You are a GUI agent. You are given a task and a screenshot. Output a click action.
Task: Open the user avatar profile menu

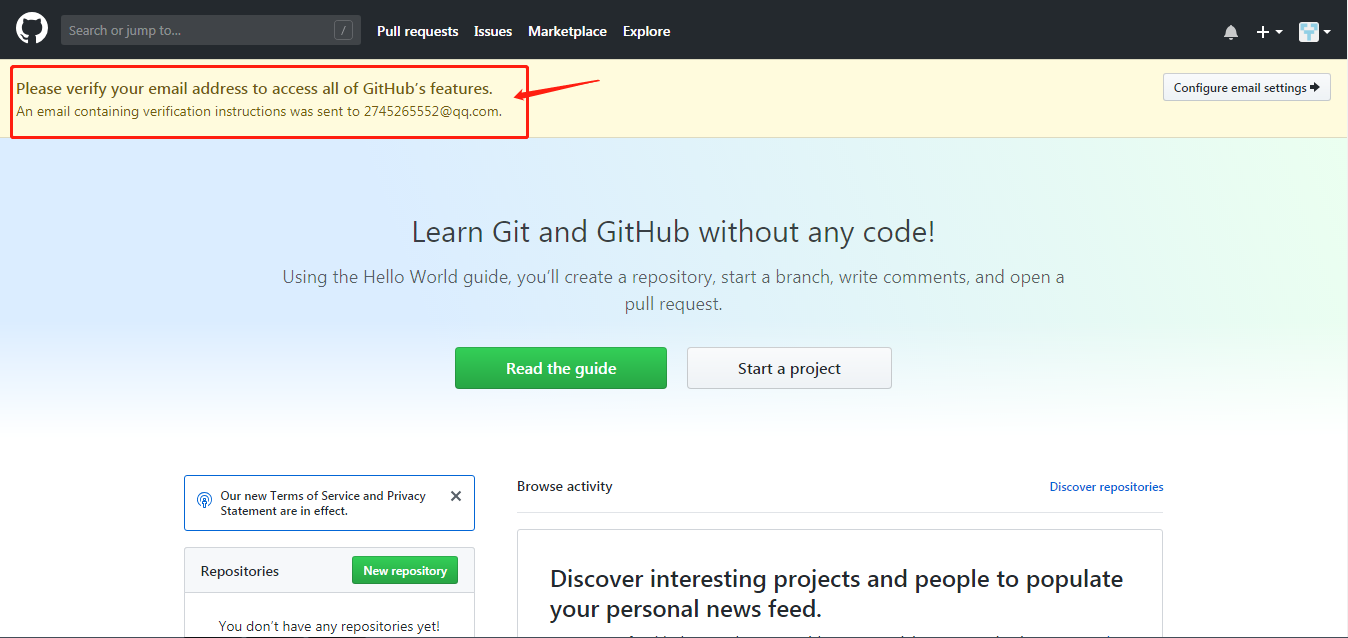(x=1314, y=32)
